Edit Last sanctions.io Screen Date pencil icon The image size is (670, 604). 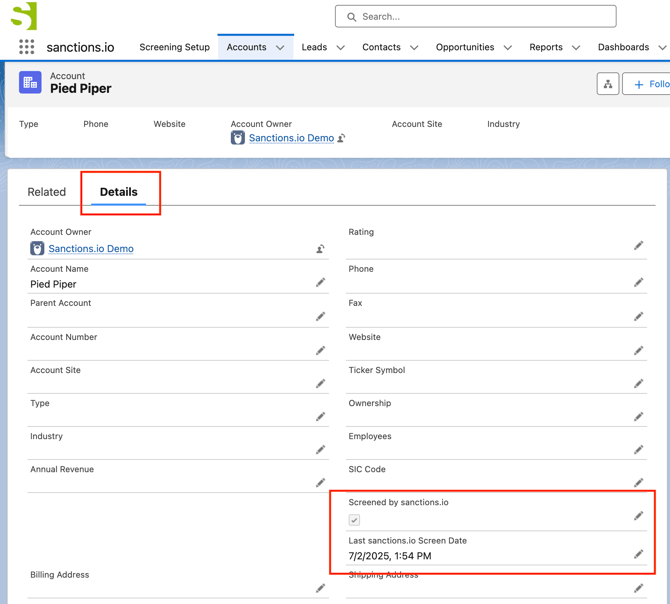tap(638, 554)
